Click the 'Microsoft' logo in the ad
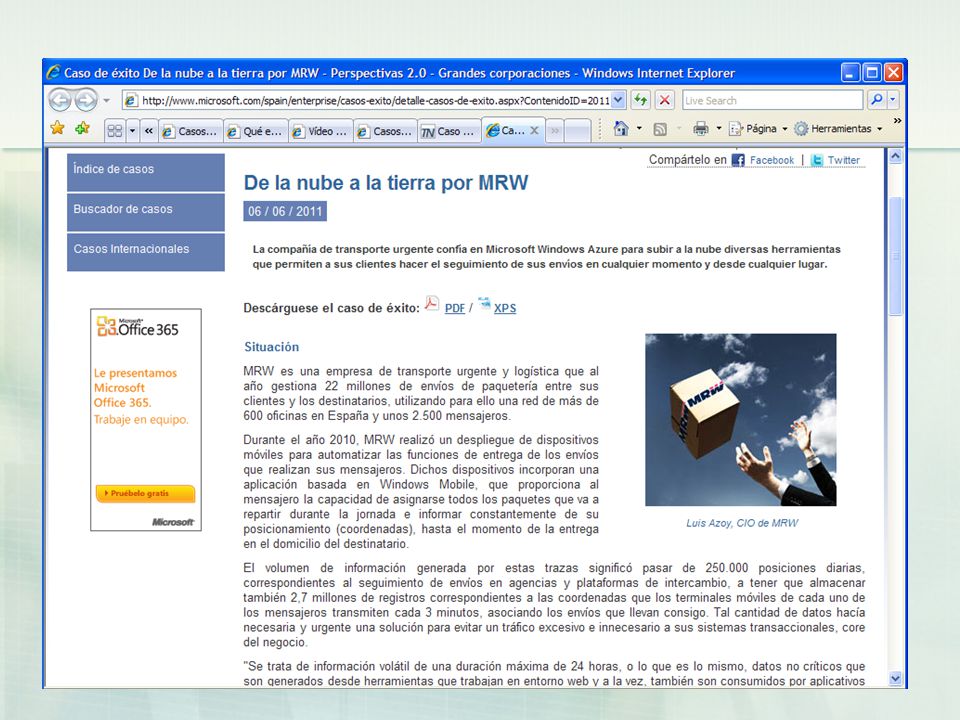 (173, 522)
